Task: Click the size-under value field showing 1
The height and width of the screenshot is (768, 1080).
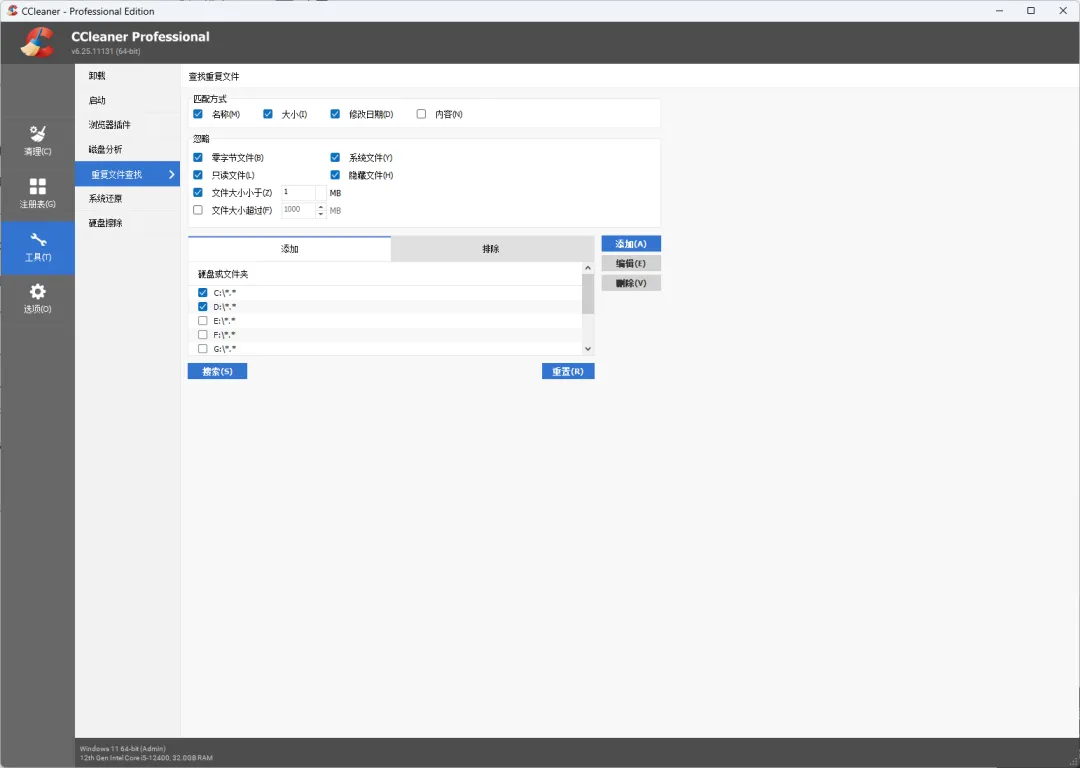Action: [x=298, y=192]
